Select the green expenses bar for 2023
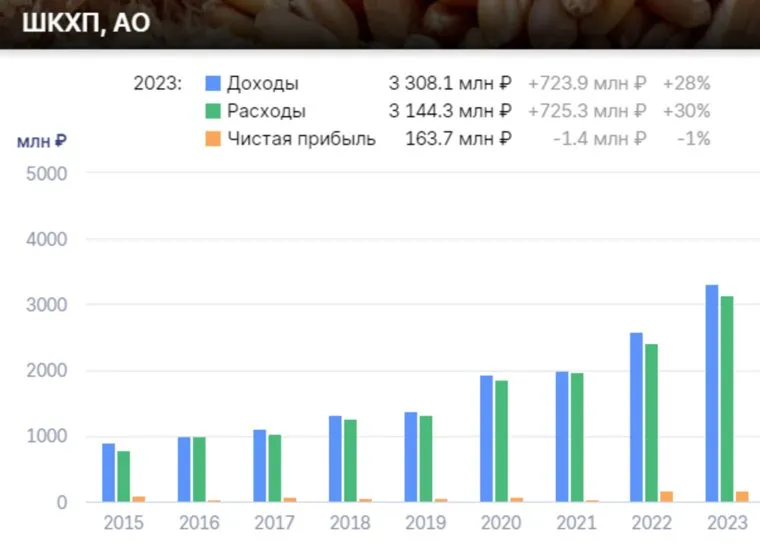 tap(727, 399)
